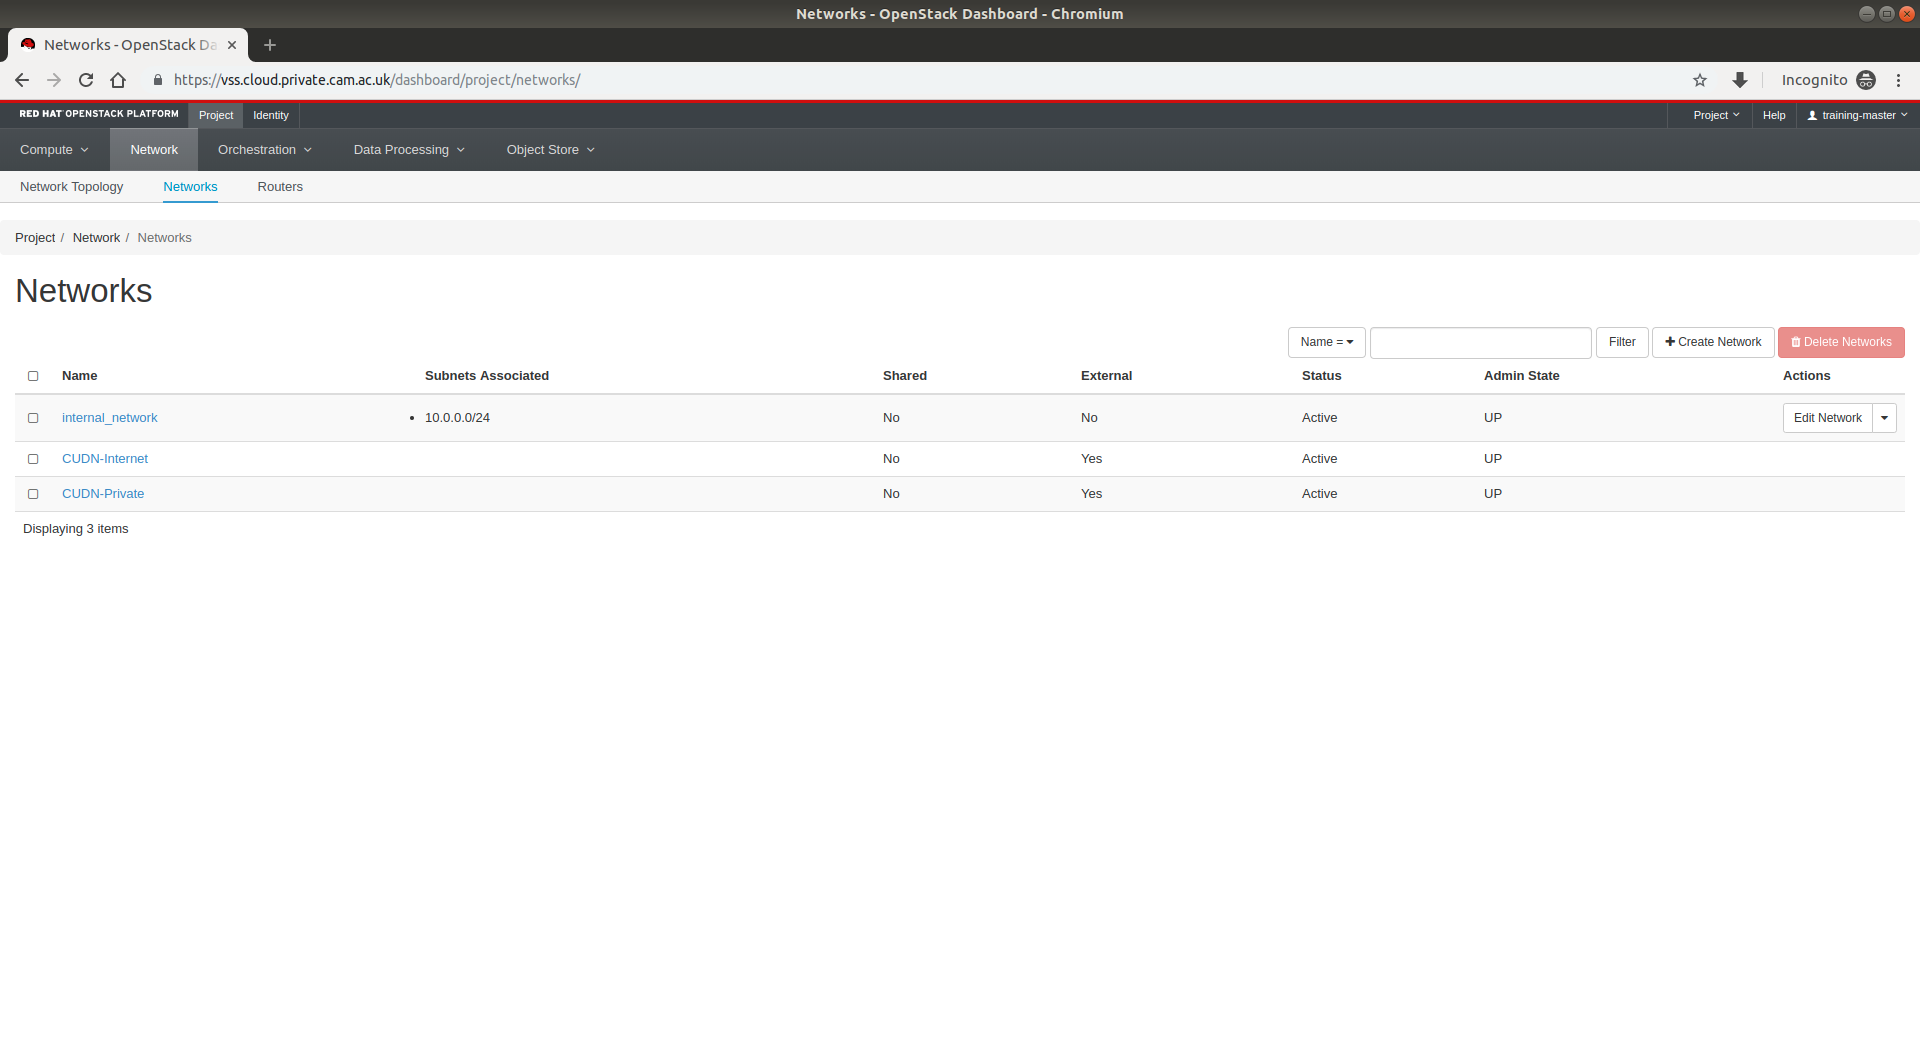Click the Incognito profile icon
The width and height of the screenshot is (1920, 1053).
click(x=1866, y=80)
